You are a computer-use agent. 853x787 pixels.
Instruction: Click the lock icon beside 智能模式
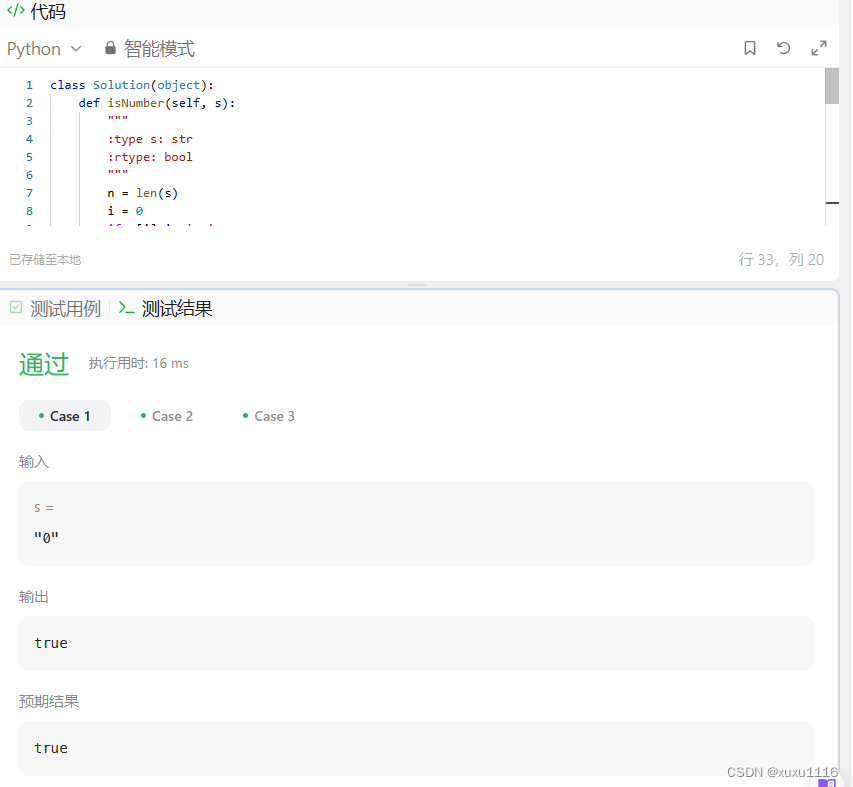click(x=110, y=48)
